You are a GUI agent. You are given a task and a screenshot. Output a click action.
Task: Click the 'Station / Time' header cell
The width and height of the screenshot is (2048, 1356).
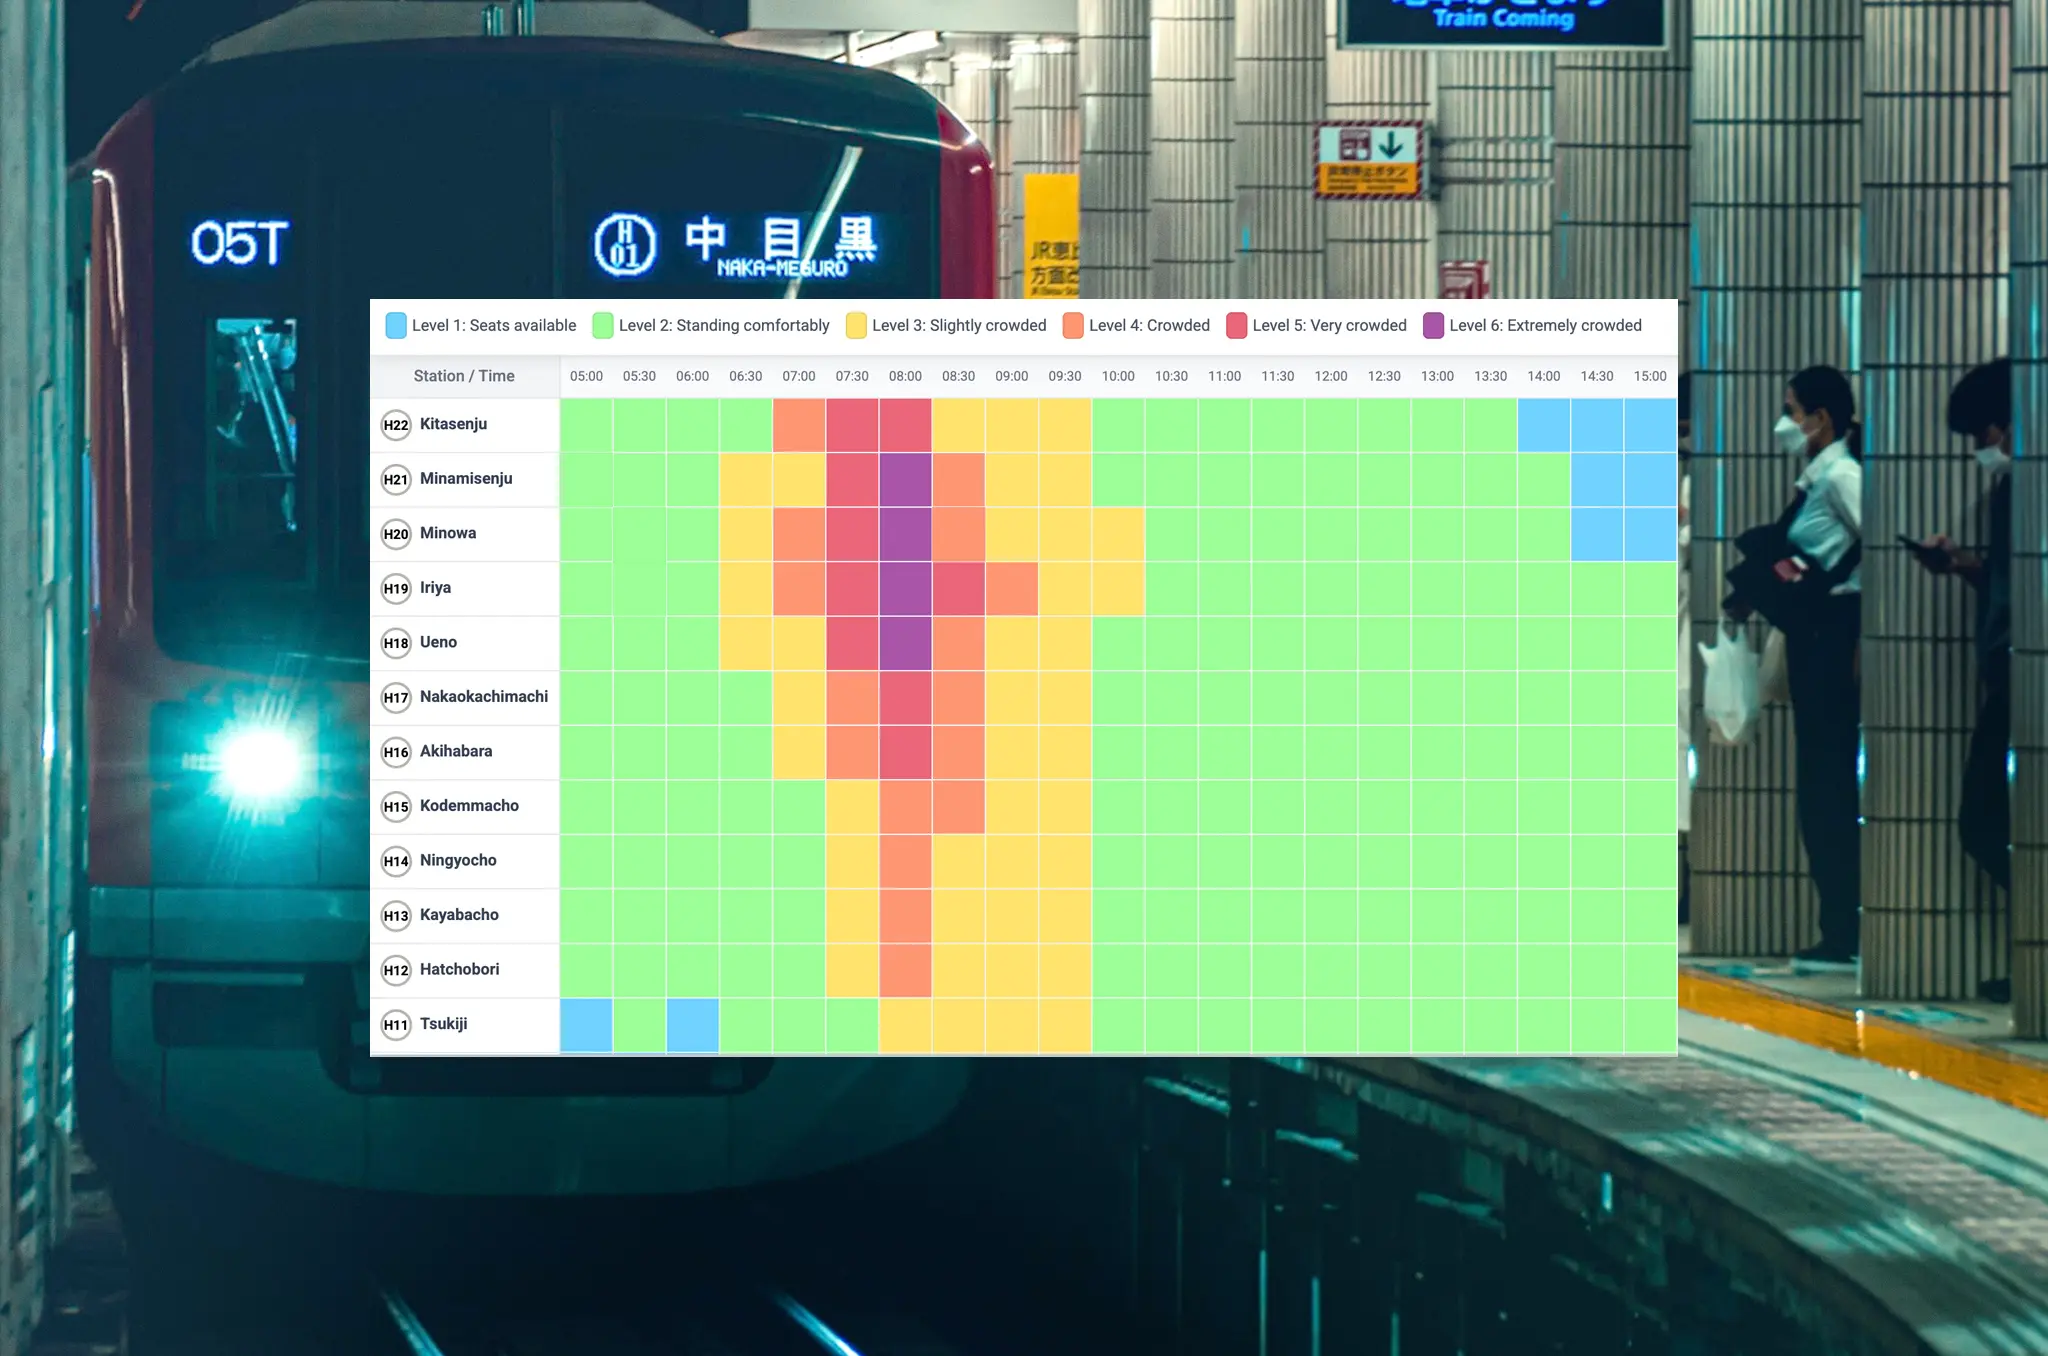(465, 376)
